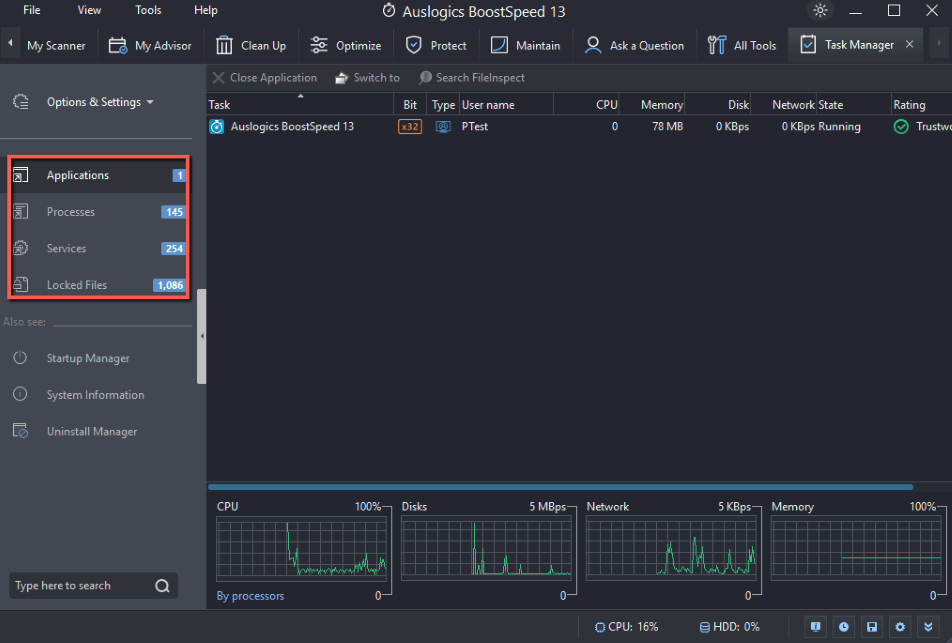Open the File menu
This screenshot has height=643, width=952.
[32, 10]
